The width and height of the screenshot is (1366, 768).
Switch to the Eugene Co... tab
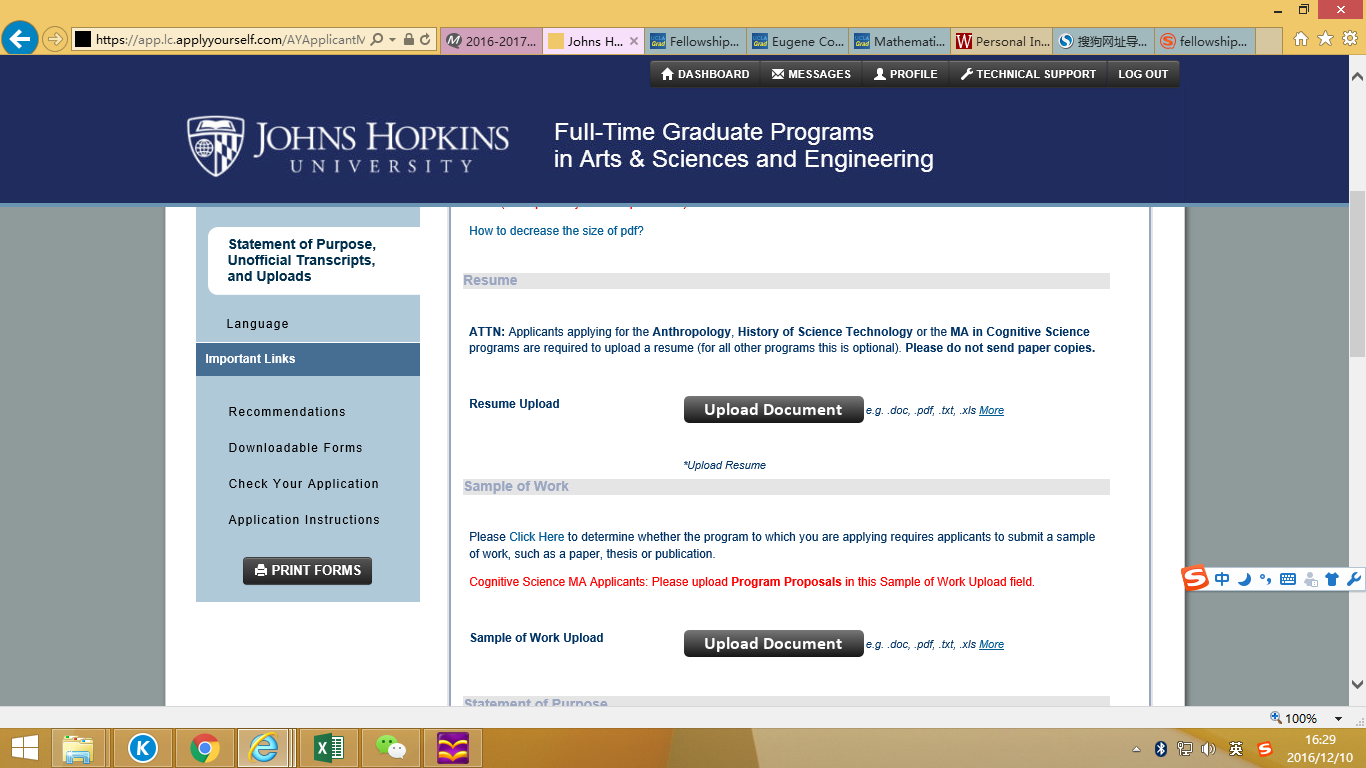click(797, 41)
